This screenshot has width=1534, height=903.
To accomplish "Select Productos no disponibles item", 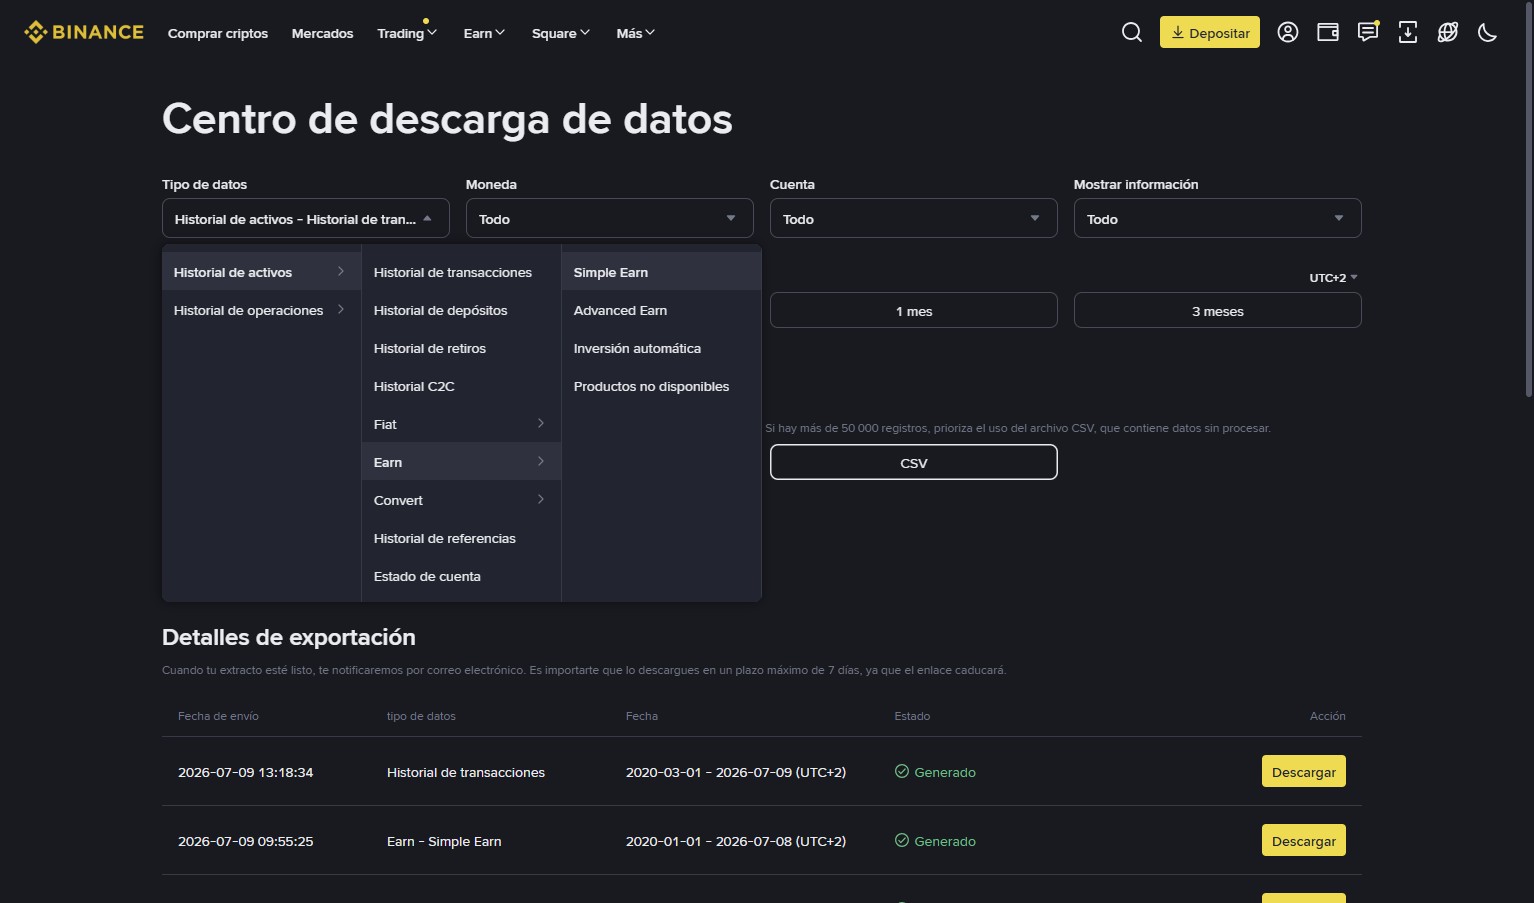I will [661, 386].
